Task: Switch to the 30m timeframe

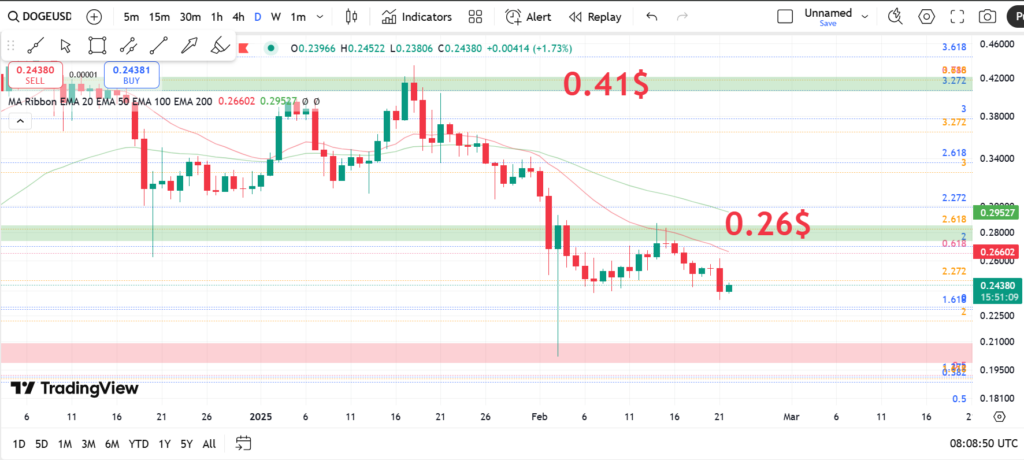Action: (190, 17)
